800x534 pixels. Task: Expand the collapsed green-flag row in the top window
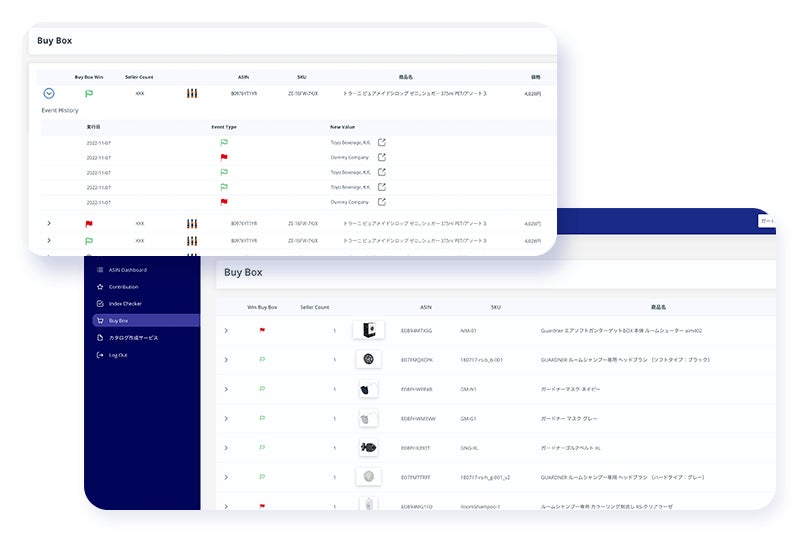[x=49, y=240]
